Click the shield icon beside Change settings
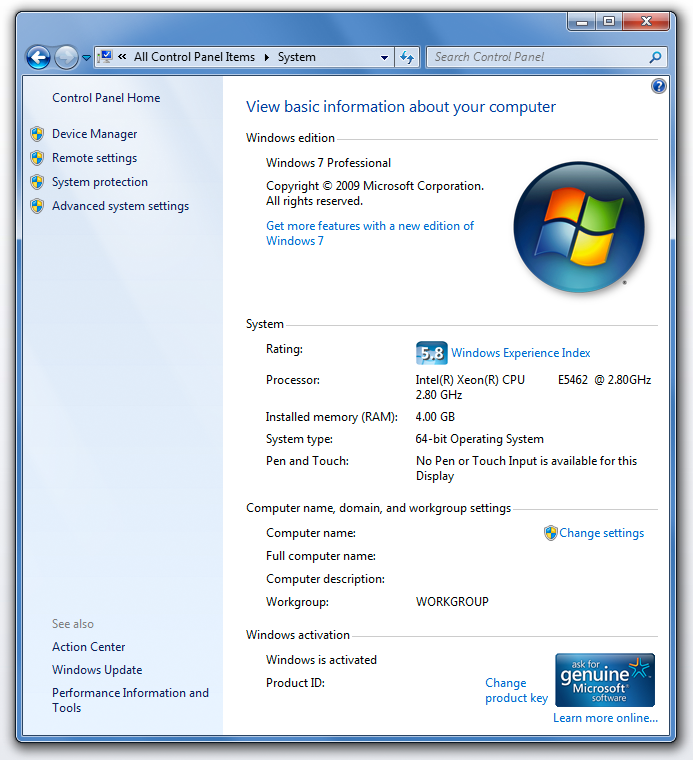Viewport: 693px width, 760px height. click(x=551, y=533)
